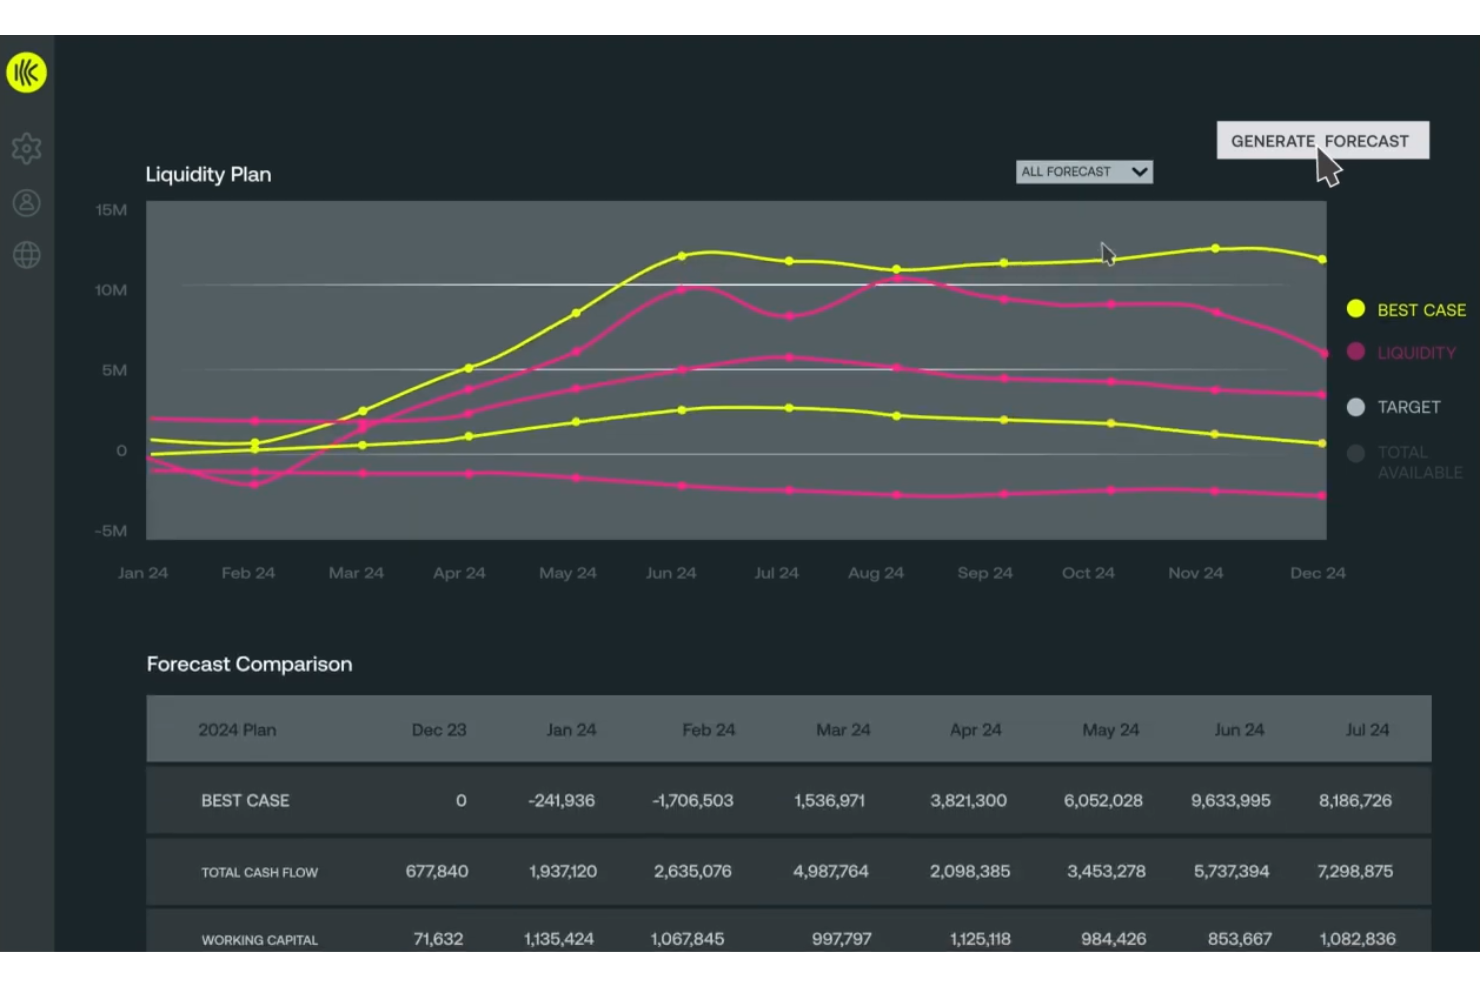1480x987 pixels.
Task: Enable the Total Available legend series
Action: 1405,462
